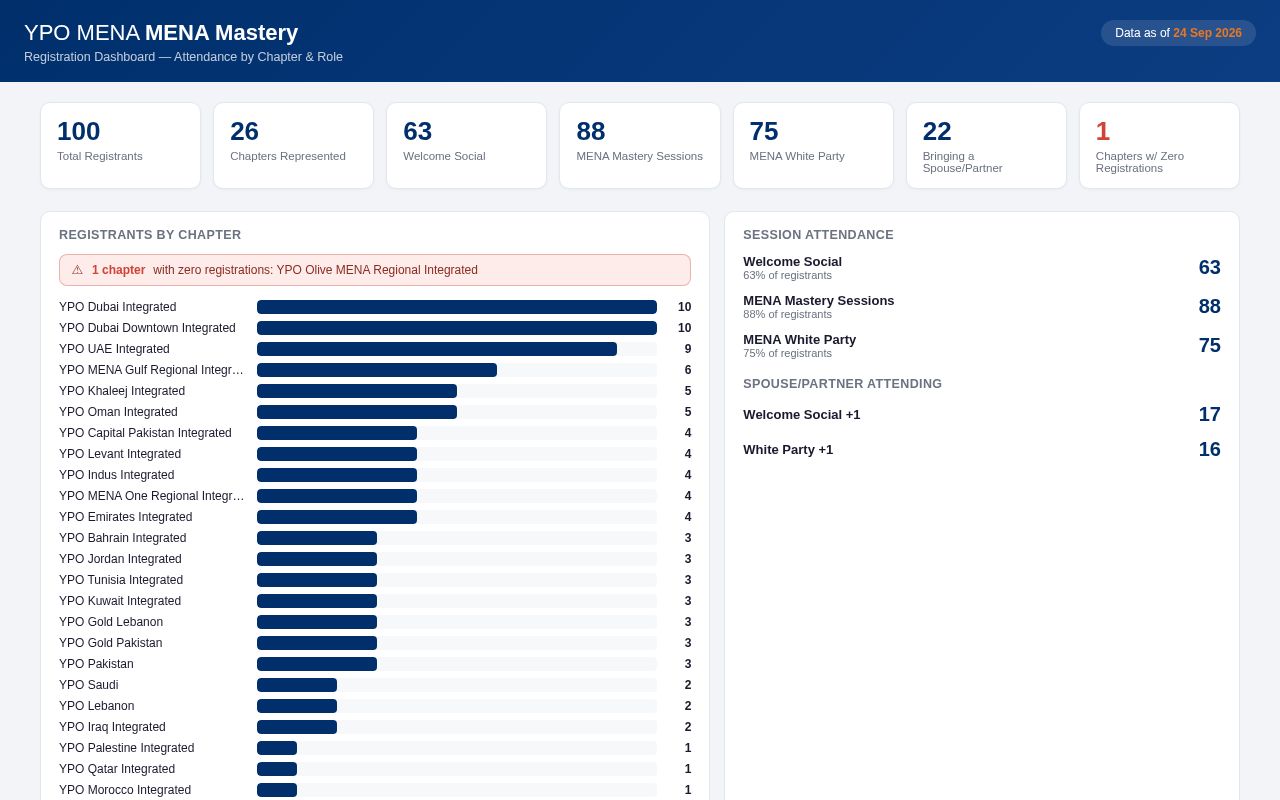
Task: Select the Chapters Represented card showing 26
Action: tap(293, 145)
